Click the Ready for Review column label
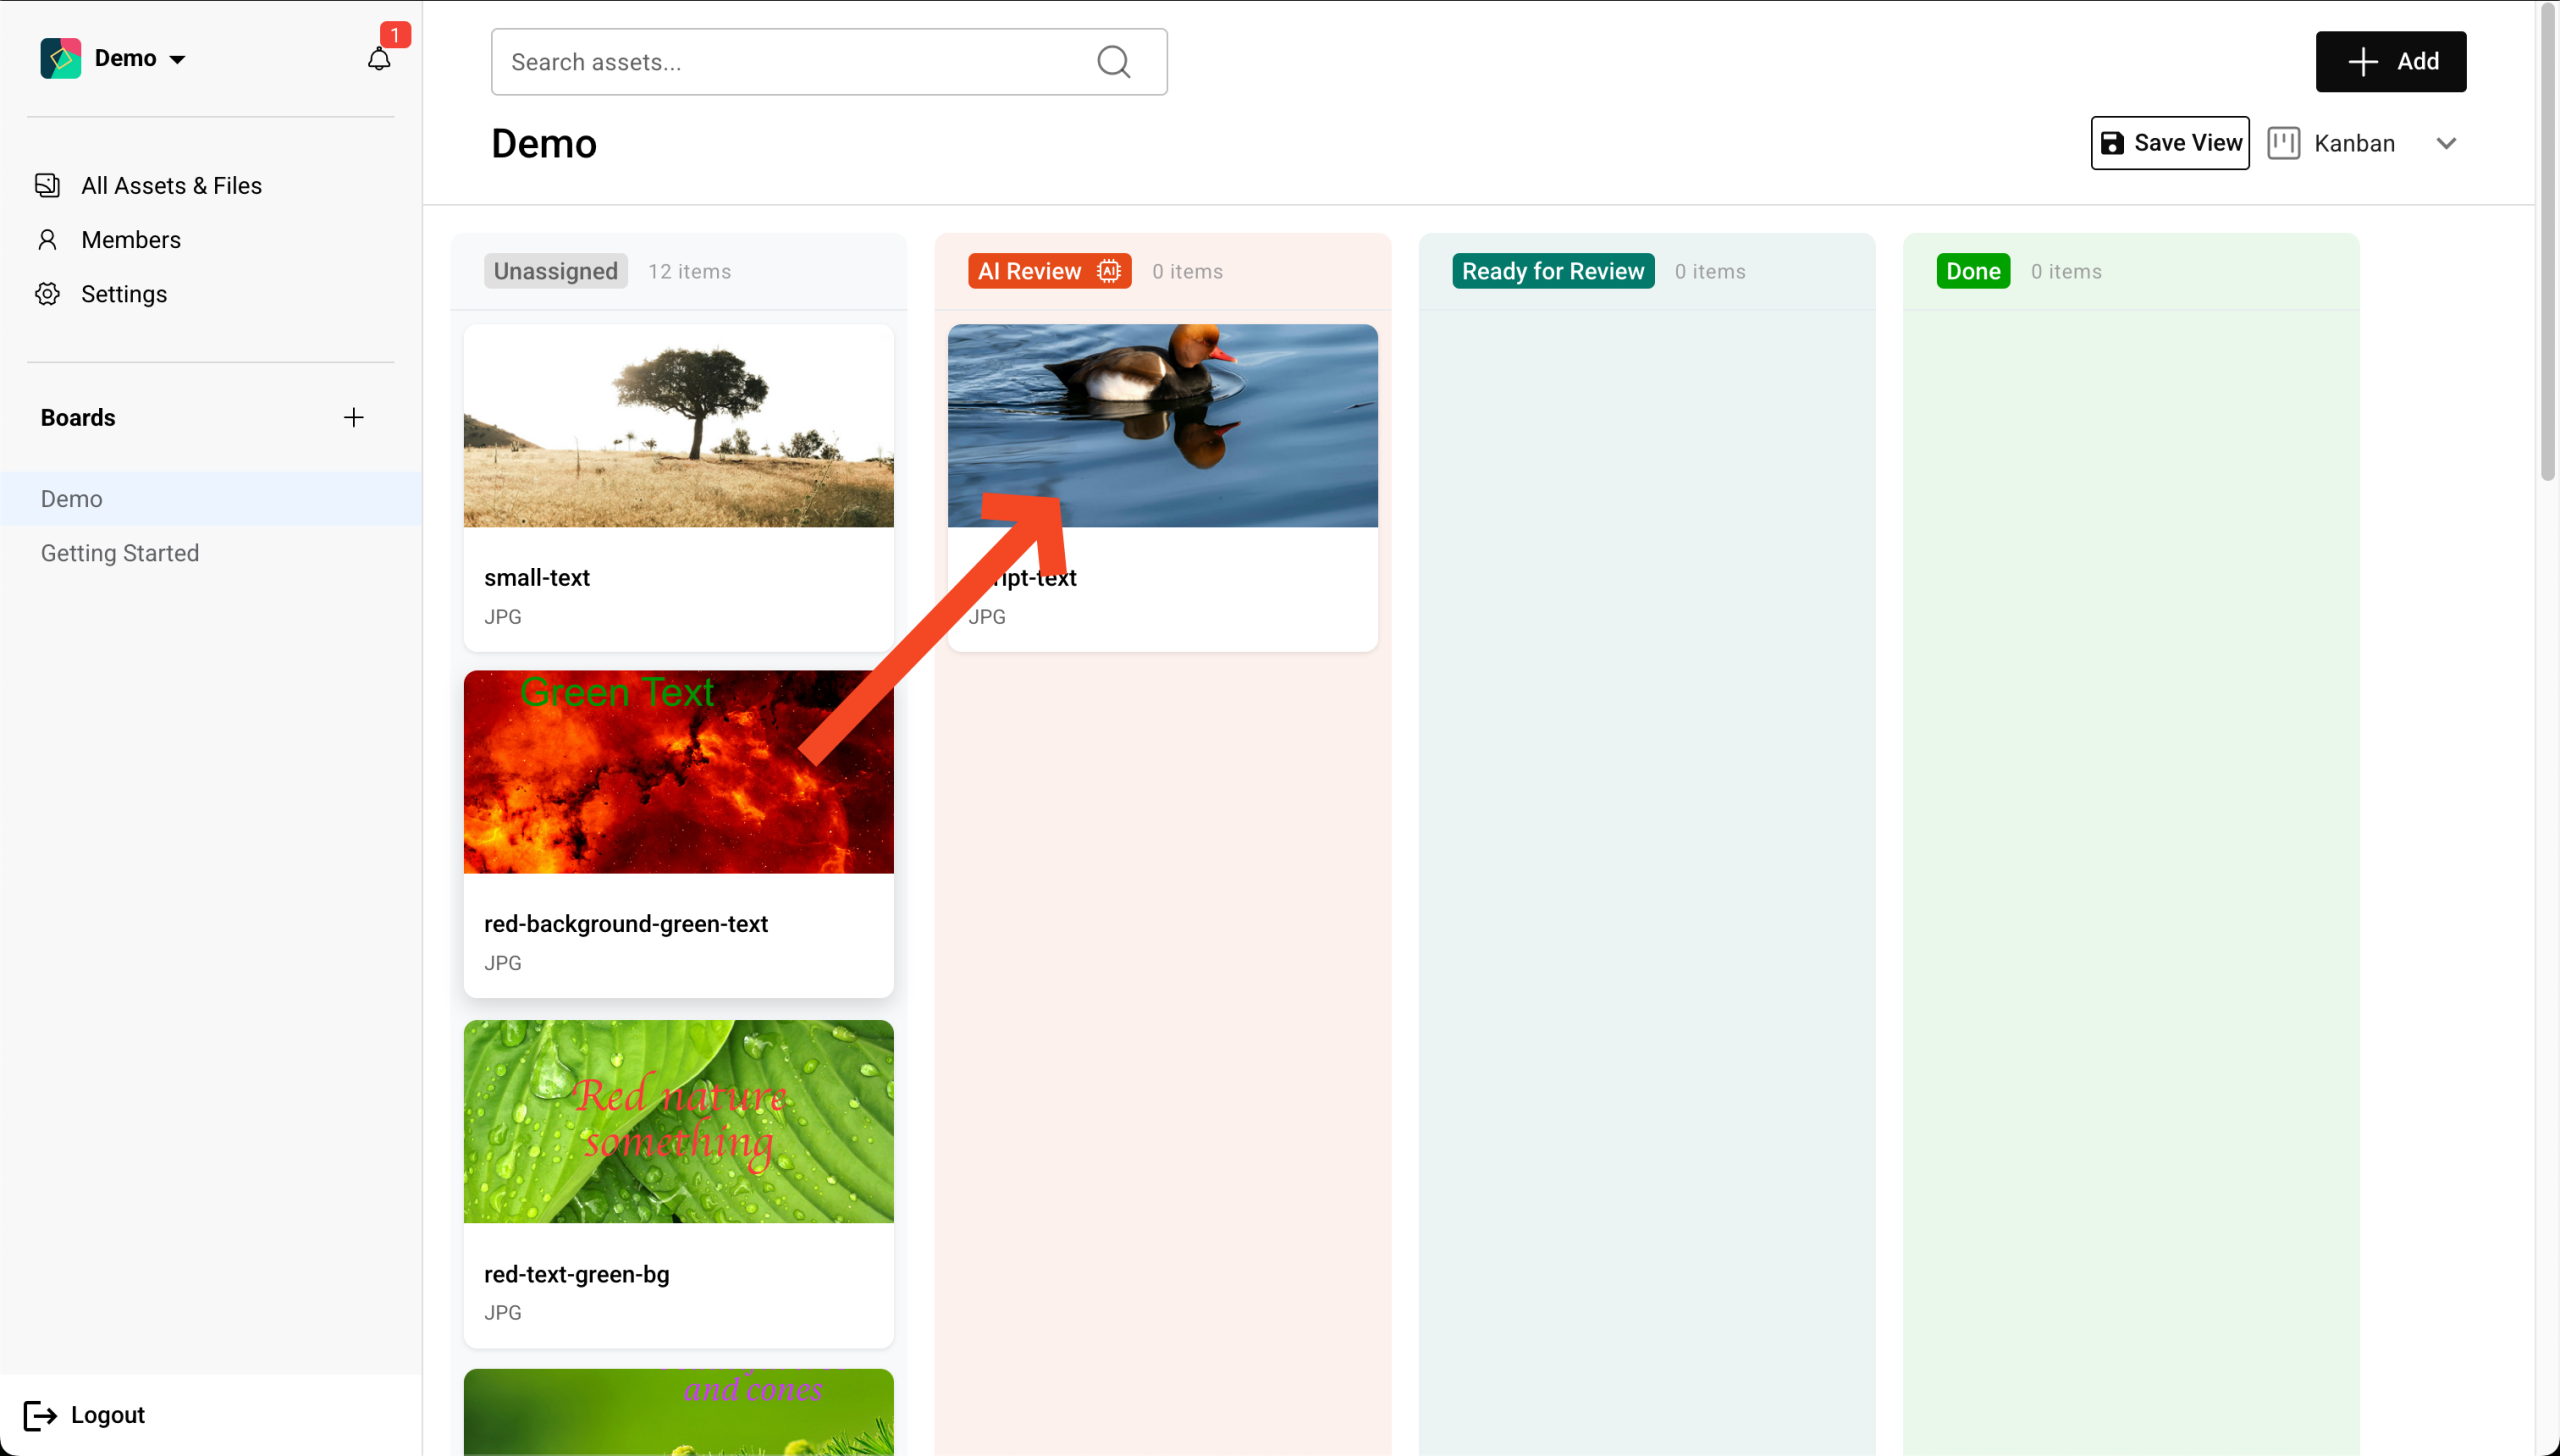The image size is (2560, 1456). pyautogui.click(x=1552, y=271)
